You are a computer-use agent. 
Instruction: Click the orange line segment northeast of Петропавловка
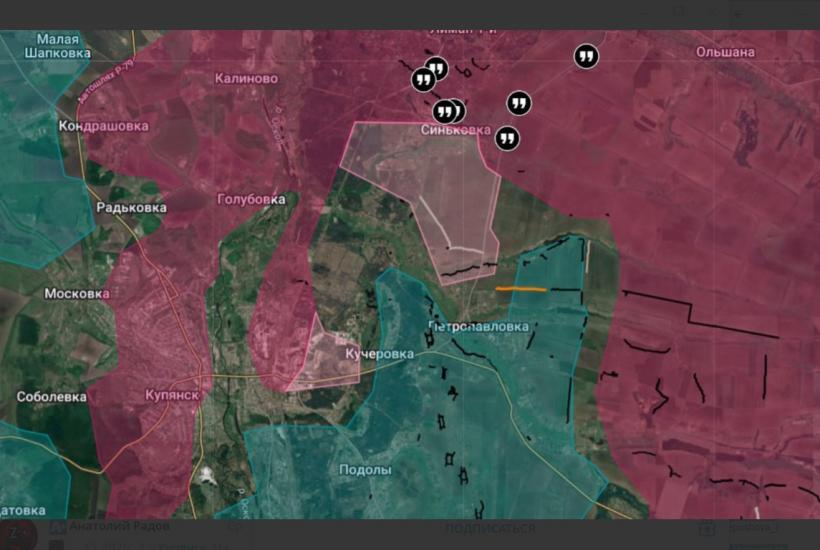click(521, 289)
